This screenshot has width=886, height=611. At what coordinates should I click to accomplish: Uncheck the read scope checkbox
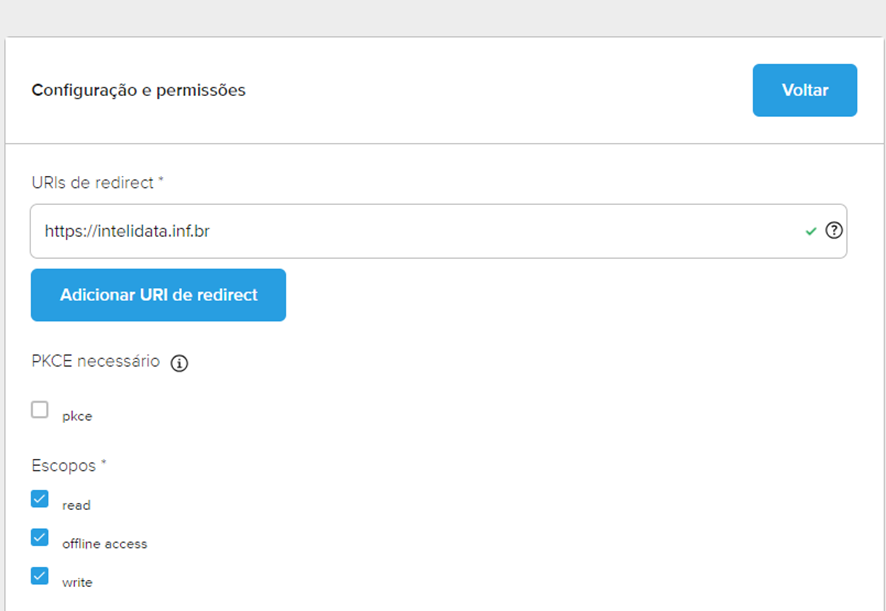pos(40,499)
